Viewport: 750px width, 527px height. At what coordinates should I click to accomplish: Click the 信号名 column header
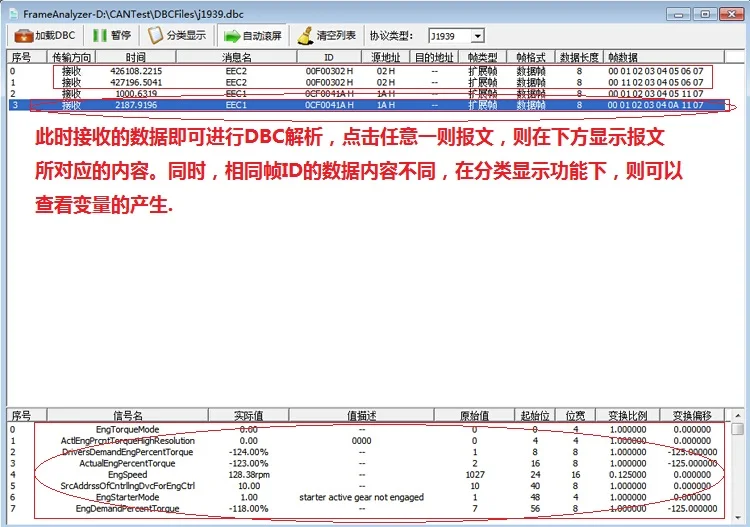click(x=127, y=416)
